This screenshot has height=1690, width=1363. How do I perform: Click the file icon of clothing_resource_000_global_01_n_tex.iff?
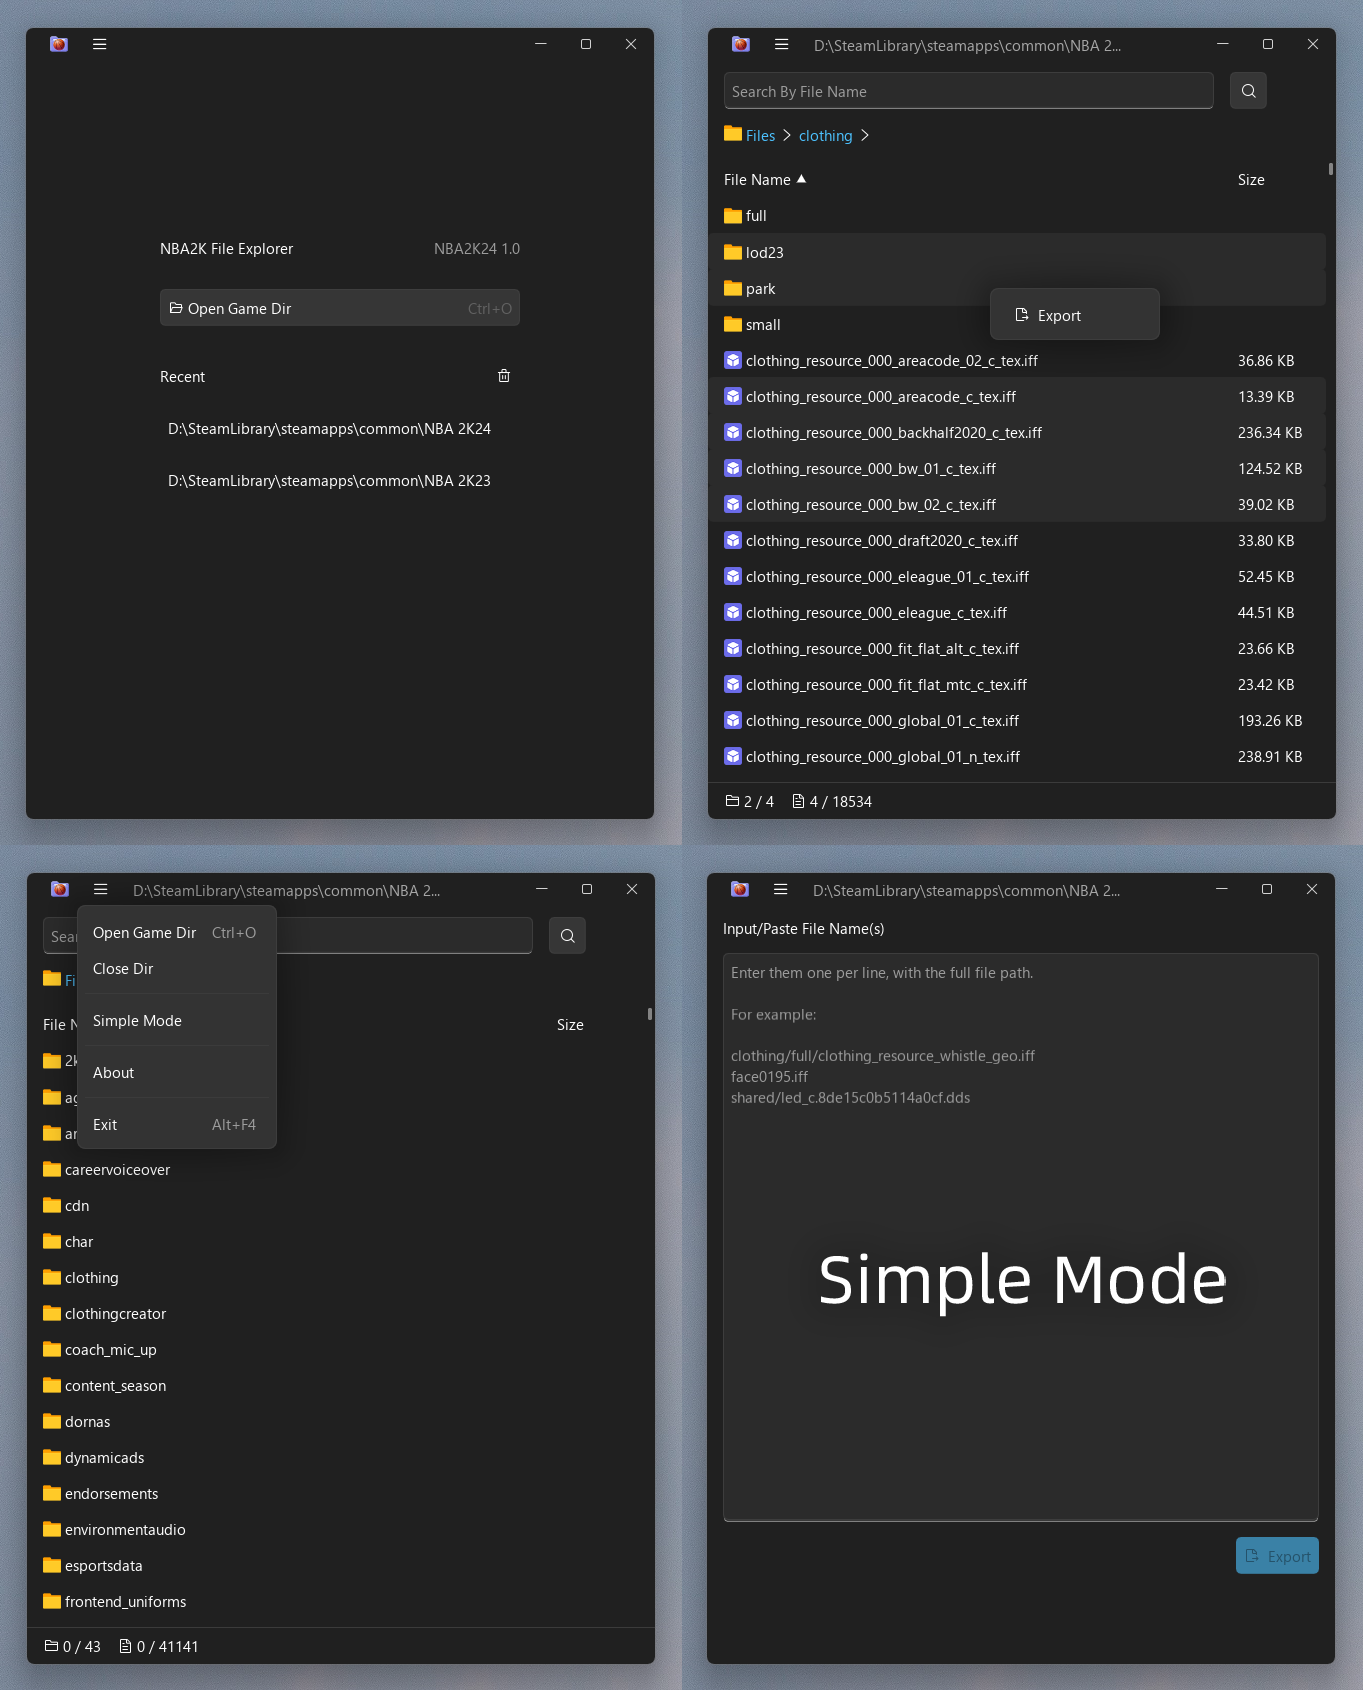(733, 757)
